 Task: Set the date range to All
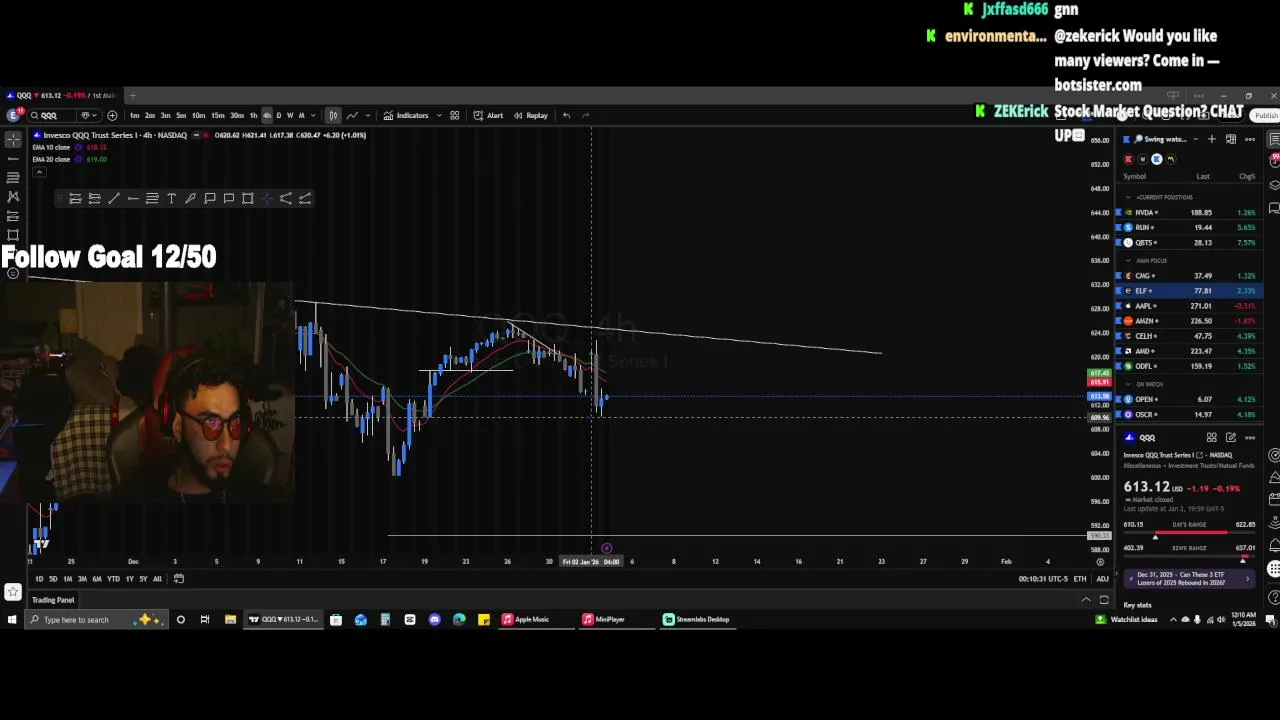157,579
